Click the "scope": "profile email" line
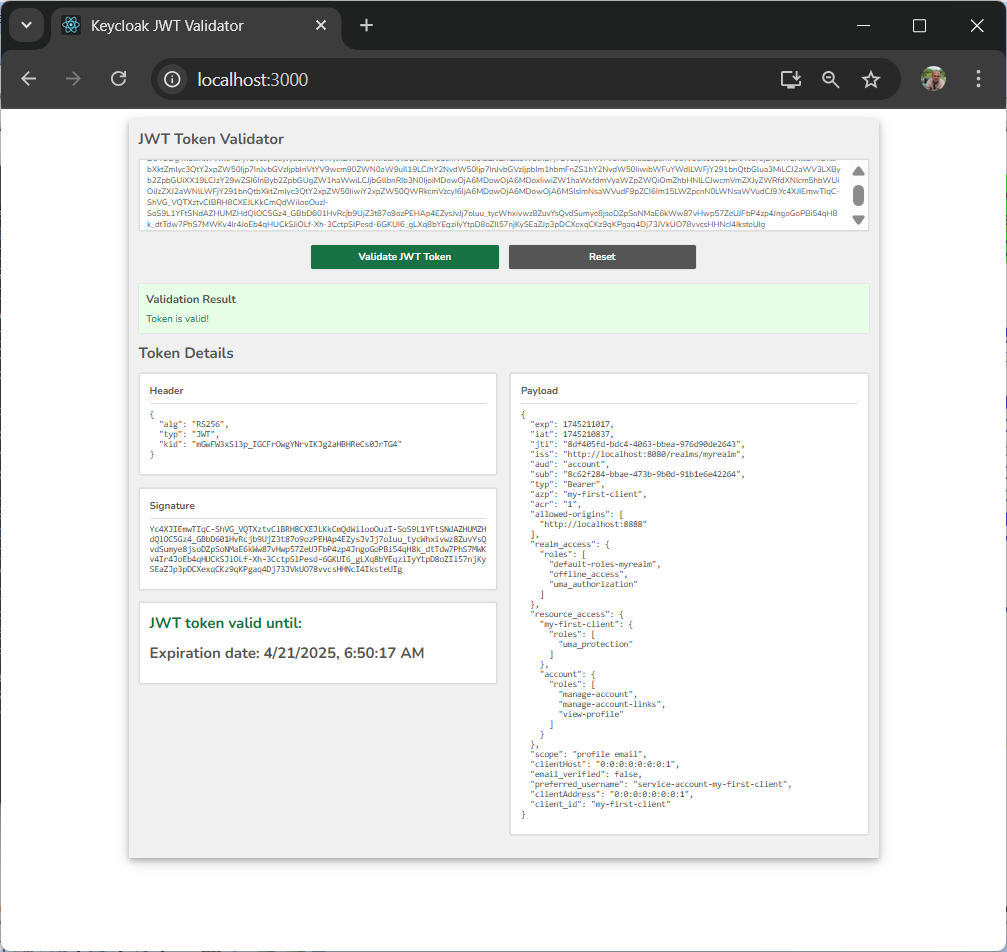This screenshot has height=952, width=1007. [x=588, y=754]
